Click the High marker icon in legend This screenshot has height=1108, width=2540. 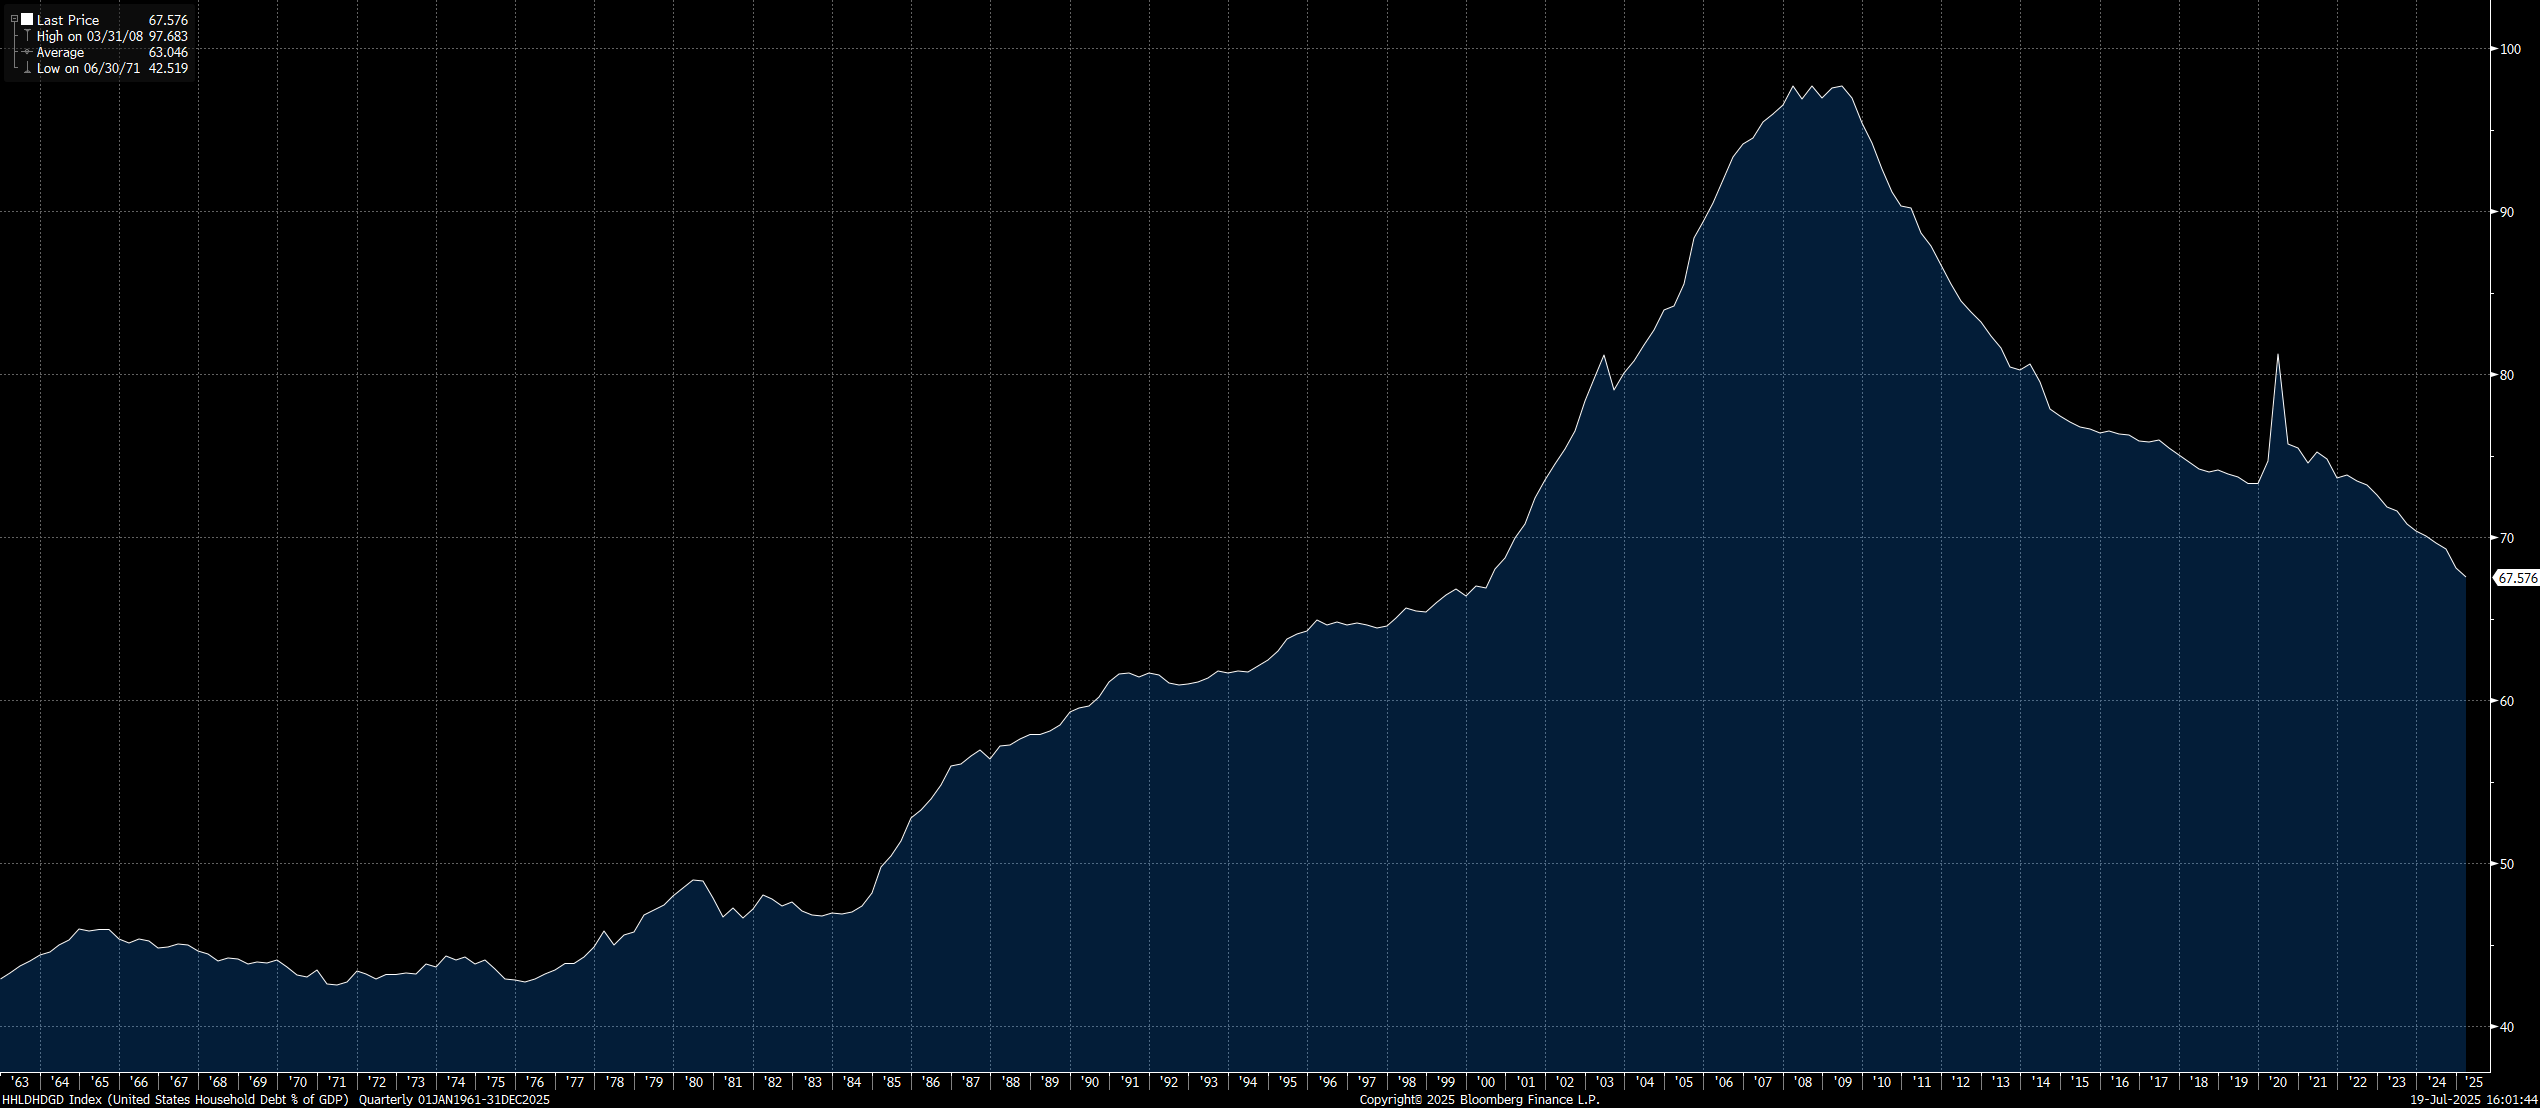click(27, 36)
